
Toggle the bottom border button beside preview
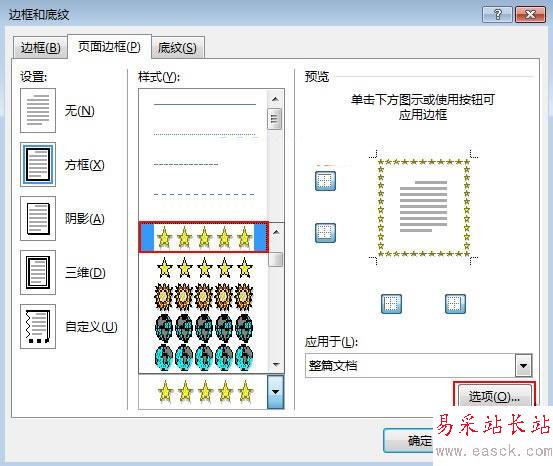click(325, 233)
